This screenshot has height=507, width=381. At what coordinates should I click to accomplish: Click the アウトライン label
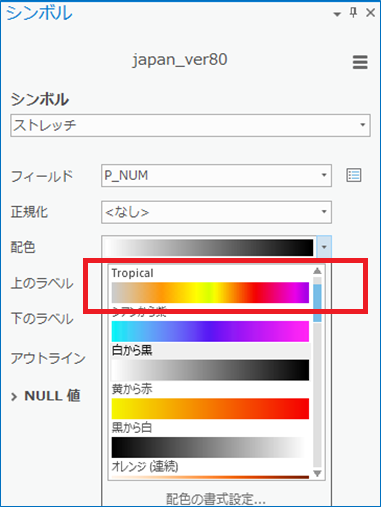point(48,358)
